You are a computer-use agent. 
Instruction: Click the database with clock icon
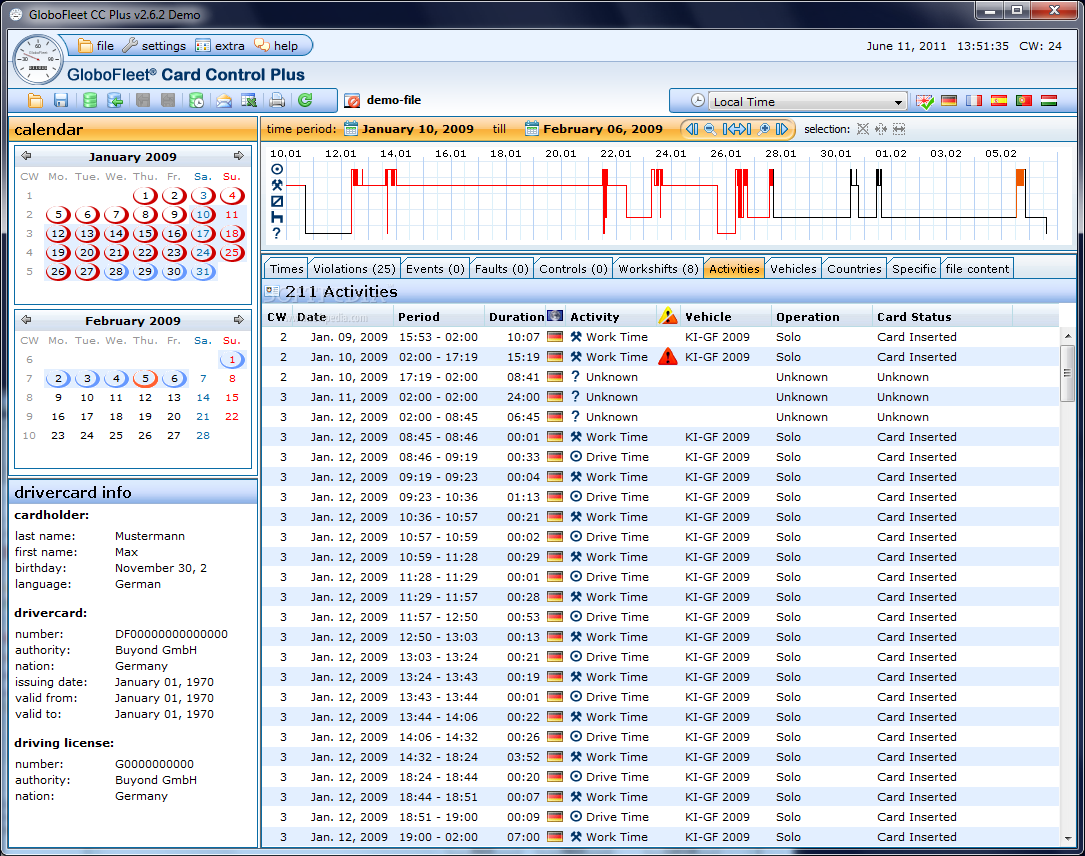pos(197,101)
